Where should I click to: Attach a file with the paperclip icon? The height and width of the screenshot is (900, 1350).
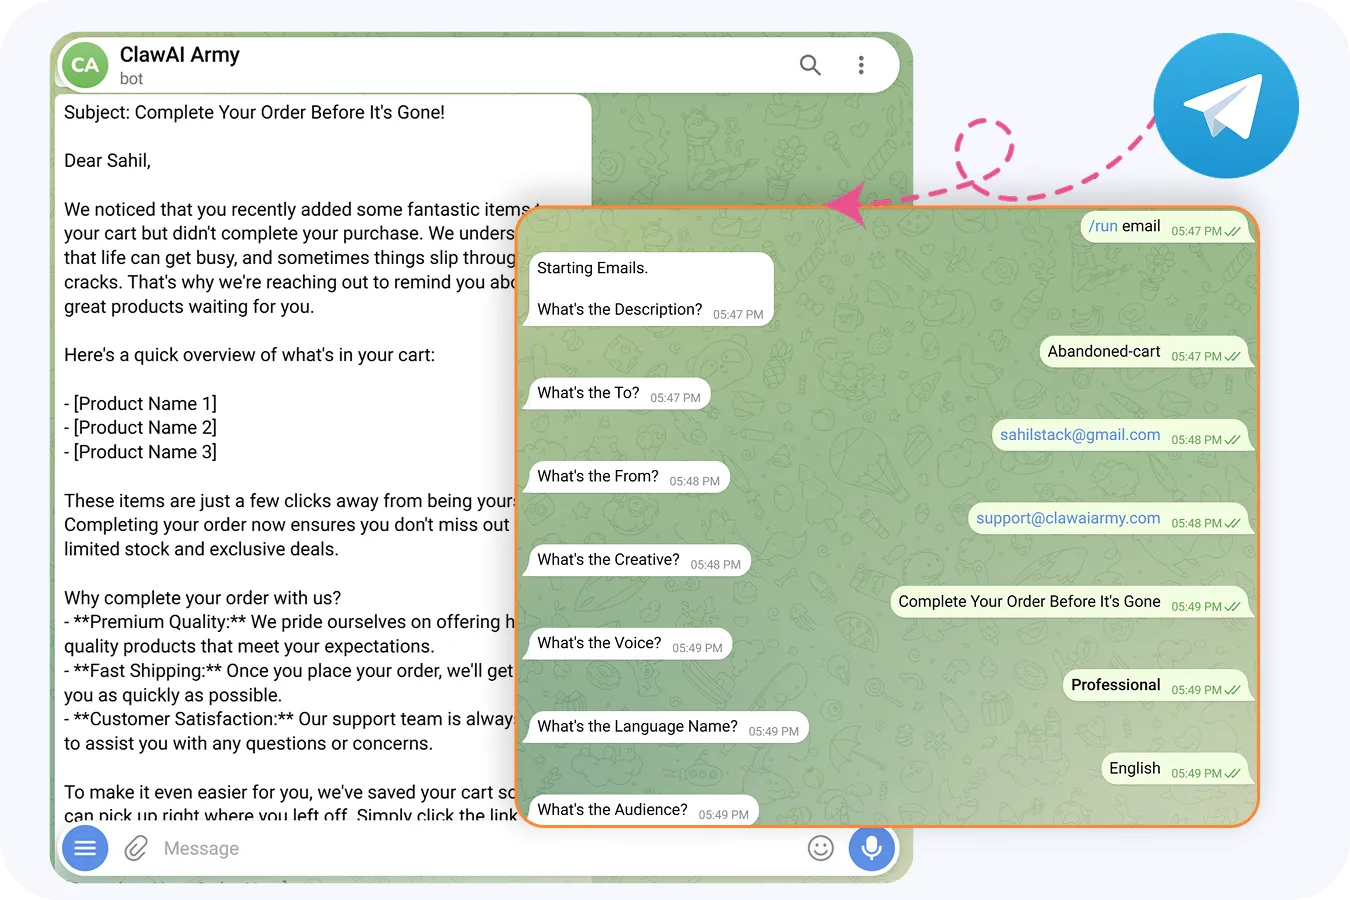pos(136,848)
